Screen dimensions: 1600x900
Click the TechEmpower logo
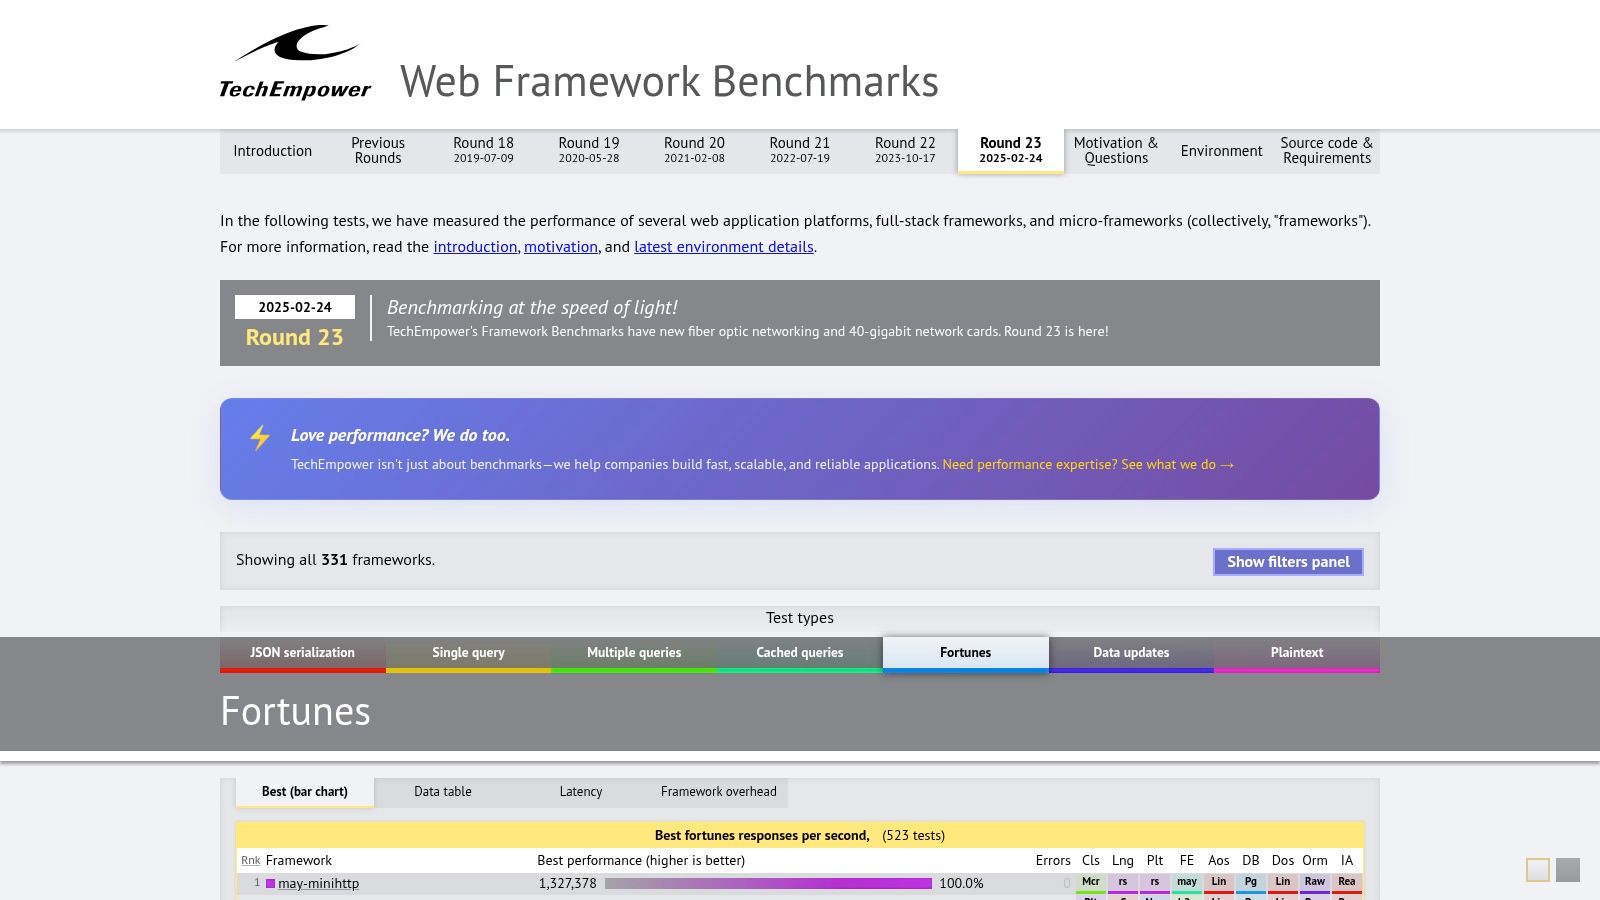tap(295, 63)
